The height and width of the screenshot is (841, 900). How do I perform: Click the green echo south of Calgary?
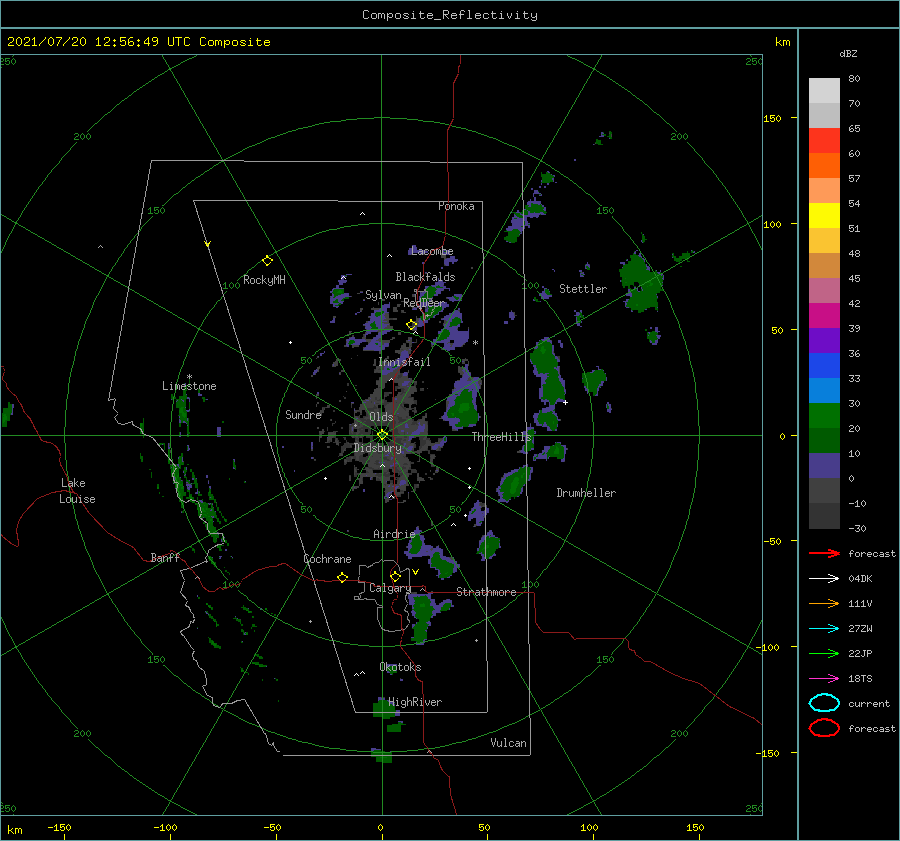(421, 617)
